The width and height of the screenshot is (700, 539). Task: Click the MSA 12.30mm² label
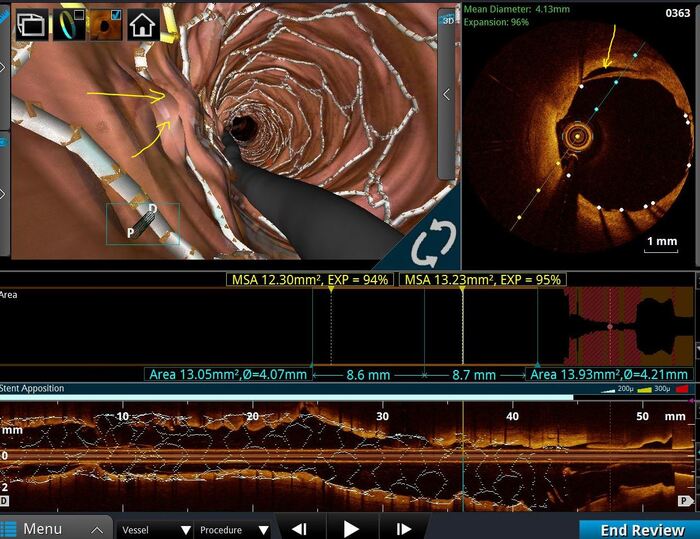click(309, 279)
